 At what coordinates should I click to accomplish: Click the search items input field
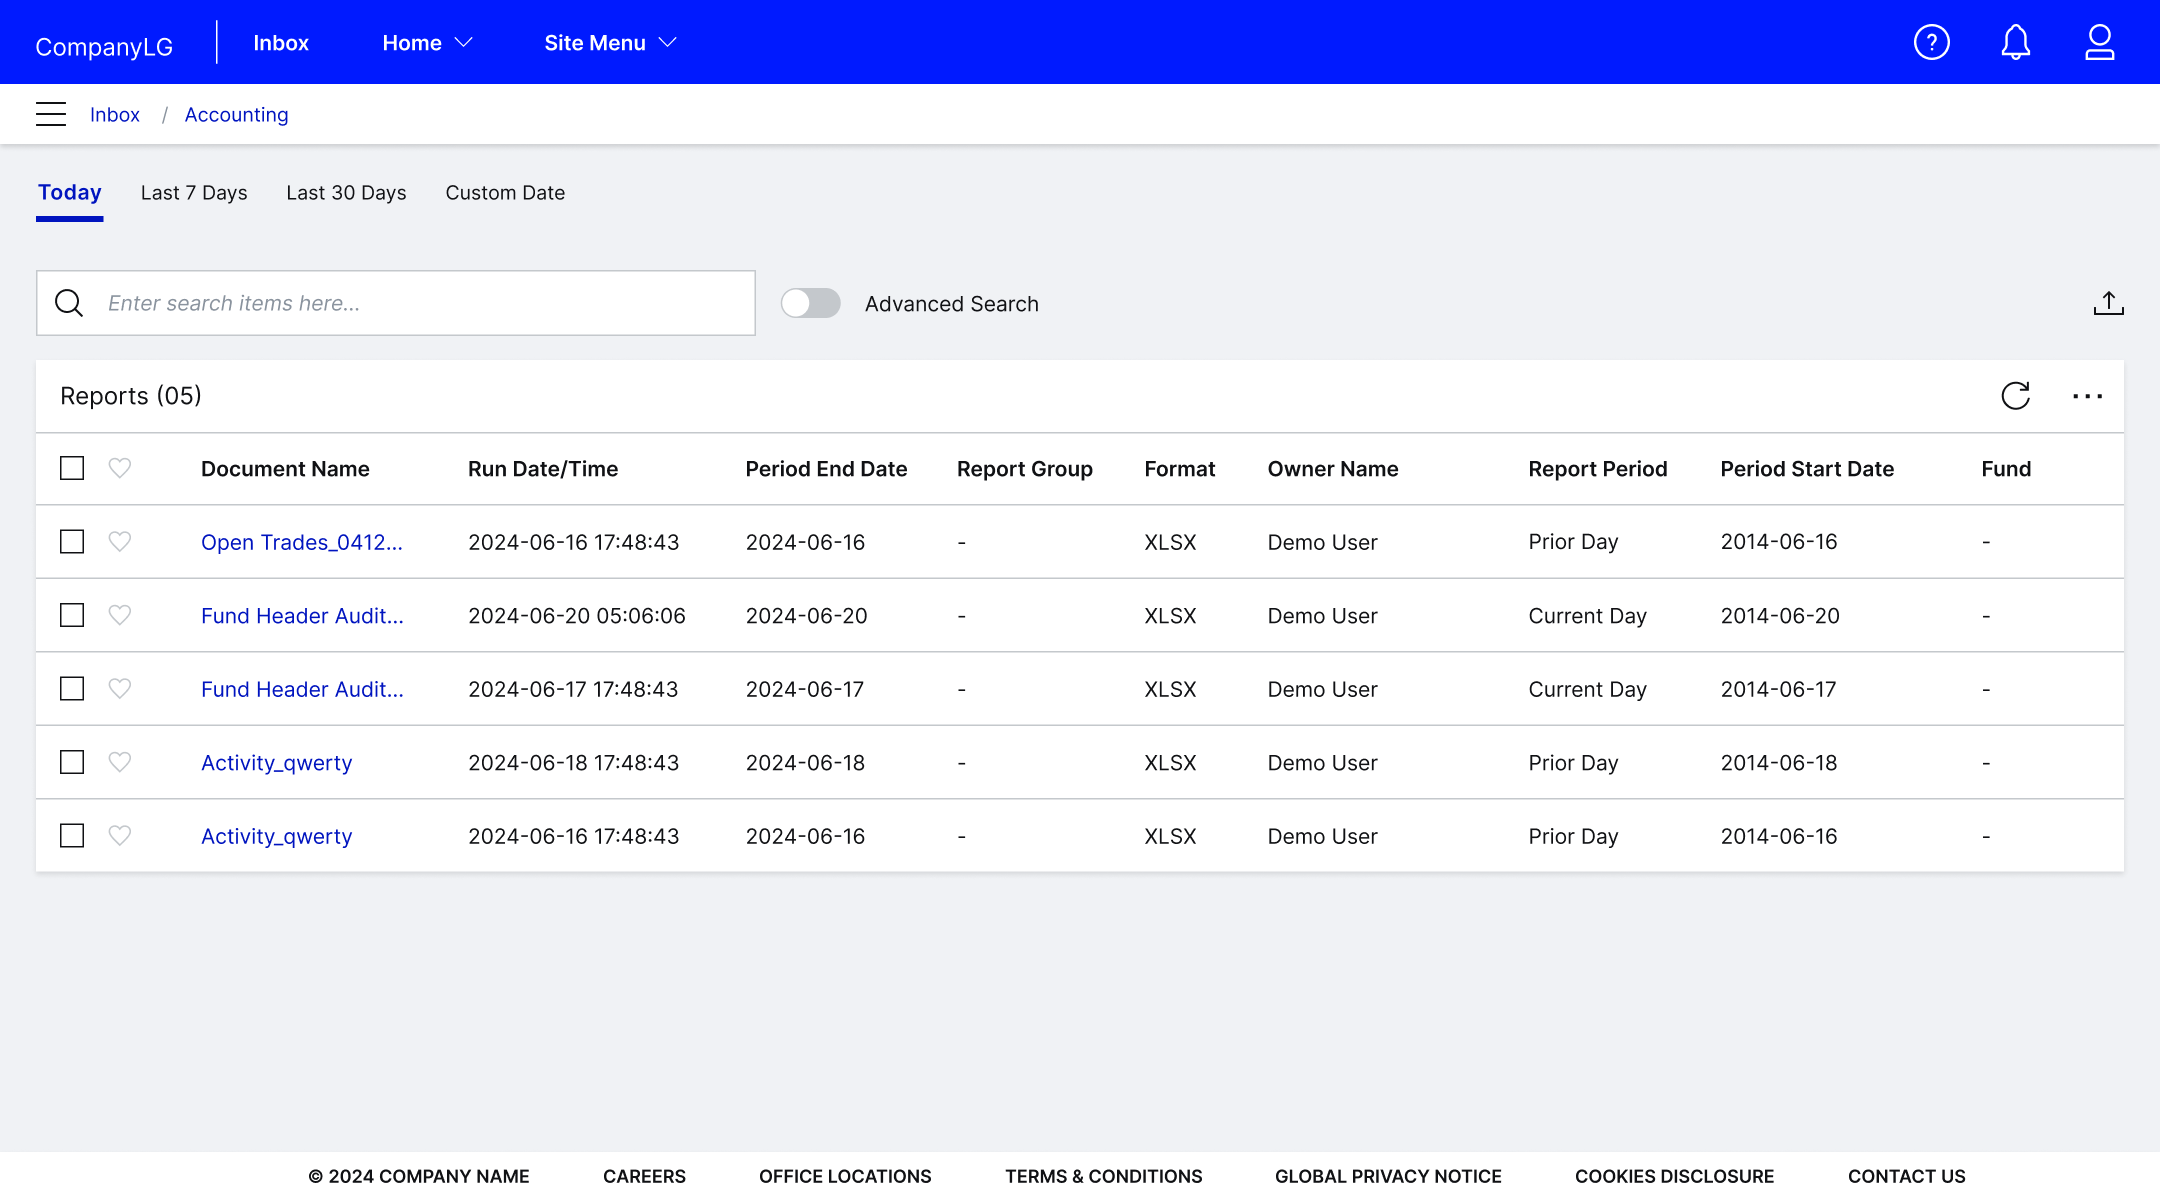pos(420,303)
